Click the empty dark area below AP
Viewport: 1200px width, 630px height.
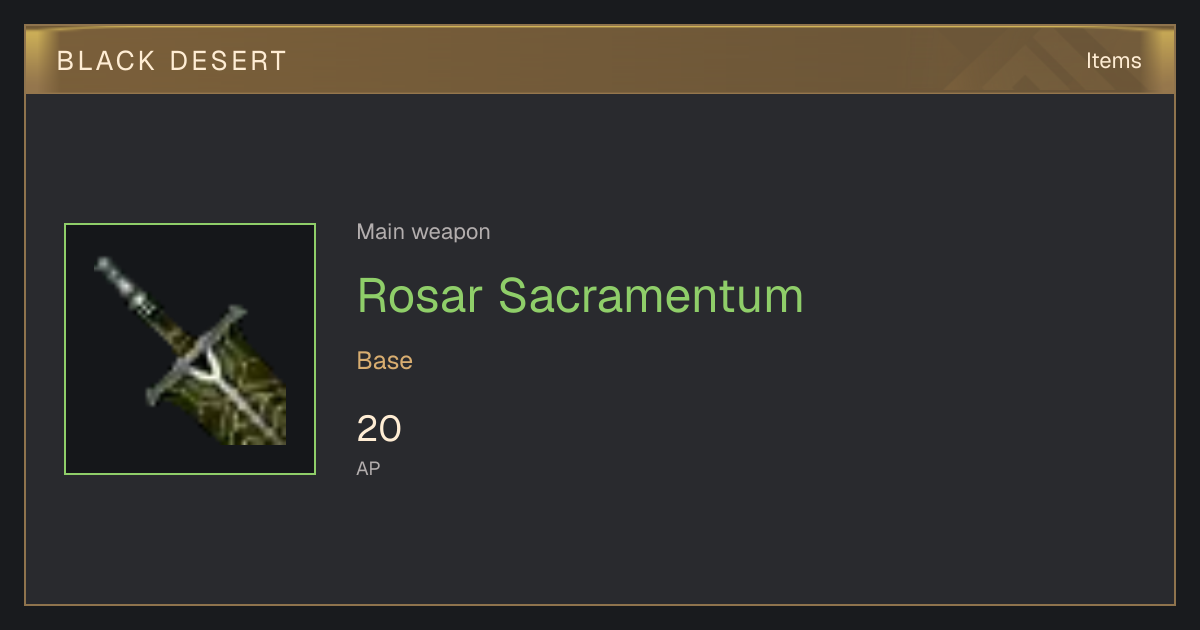coord(600,540)
